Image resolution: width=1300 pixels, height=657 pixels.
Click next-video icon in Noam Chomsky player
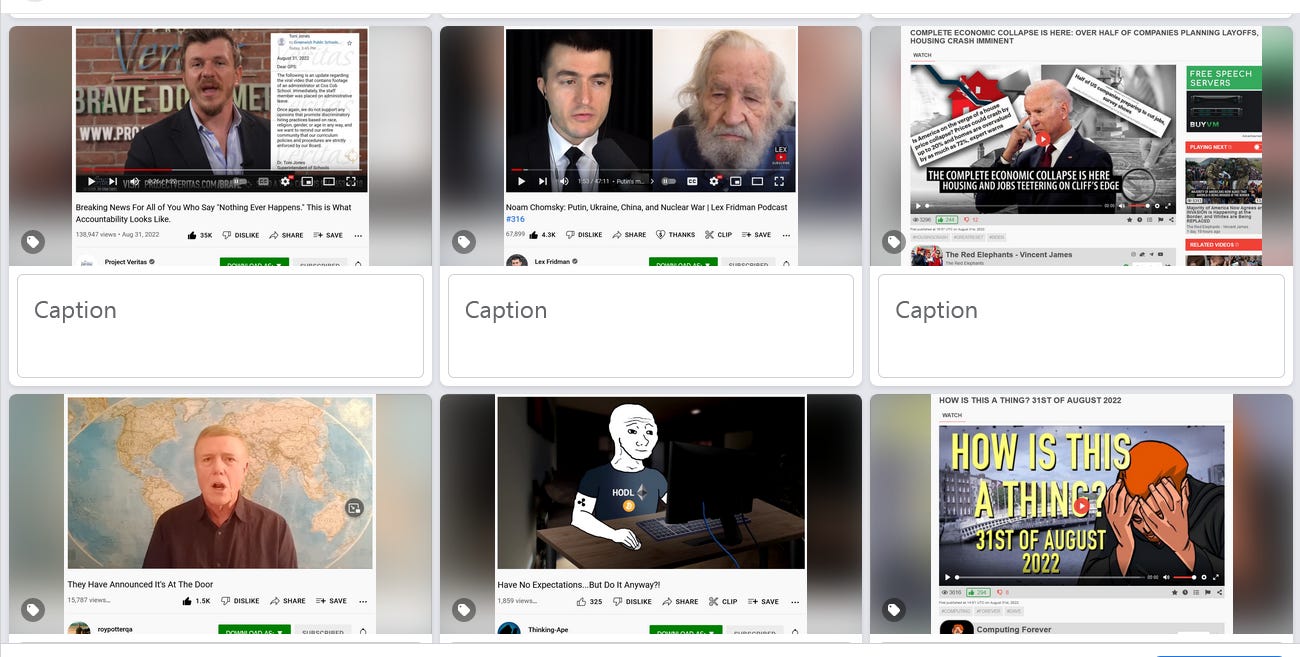point(543,181)
